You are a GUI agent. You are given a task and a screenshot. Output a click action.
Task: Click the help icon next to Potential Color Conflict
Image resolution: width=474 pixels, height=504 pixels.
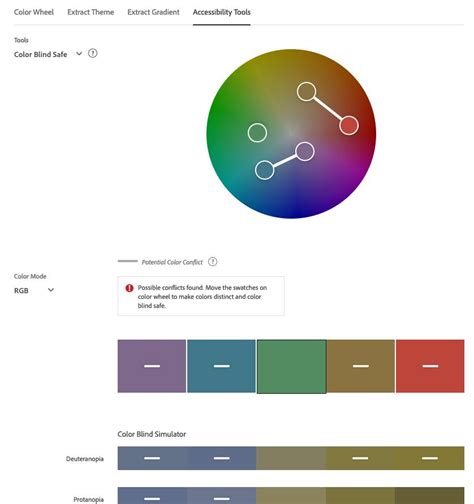click(212, 262)
